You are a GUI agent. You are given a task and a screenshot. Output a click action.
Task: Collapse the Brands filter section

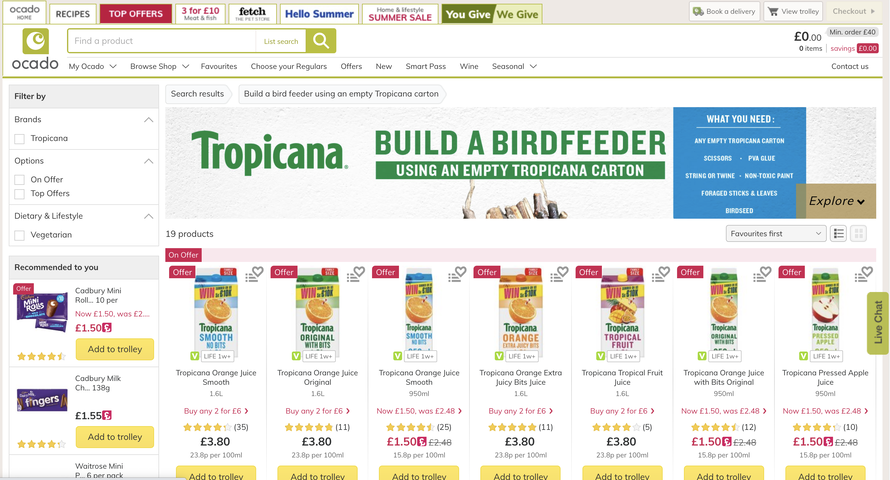[148, 120]
